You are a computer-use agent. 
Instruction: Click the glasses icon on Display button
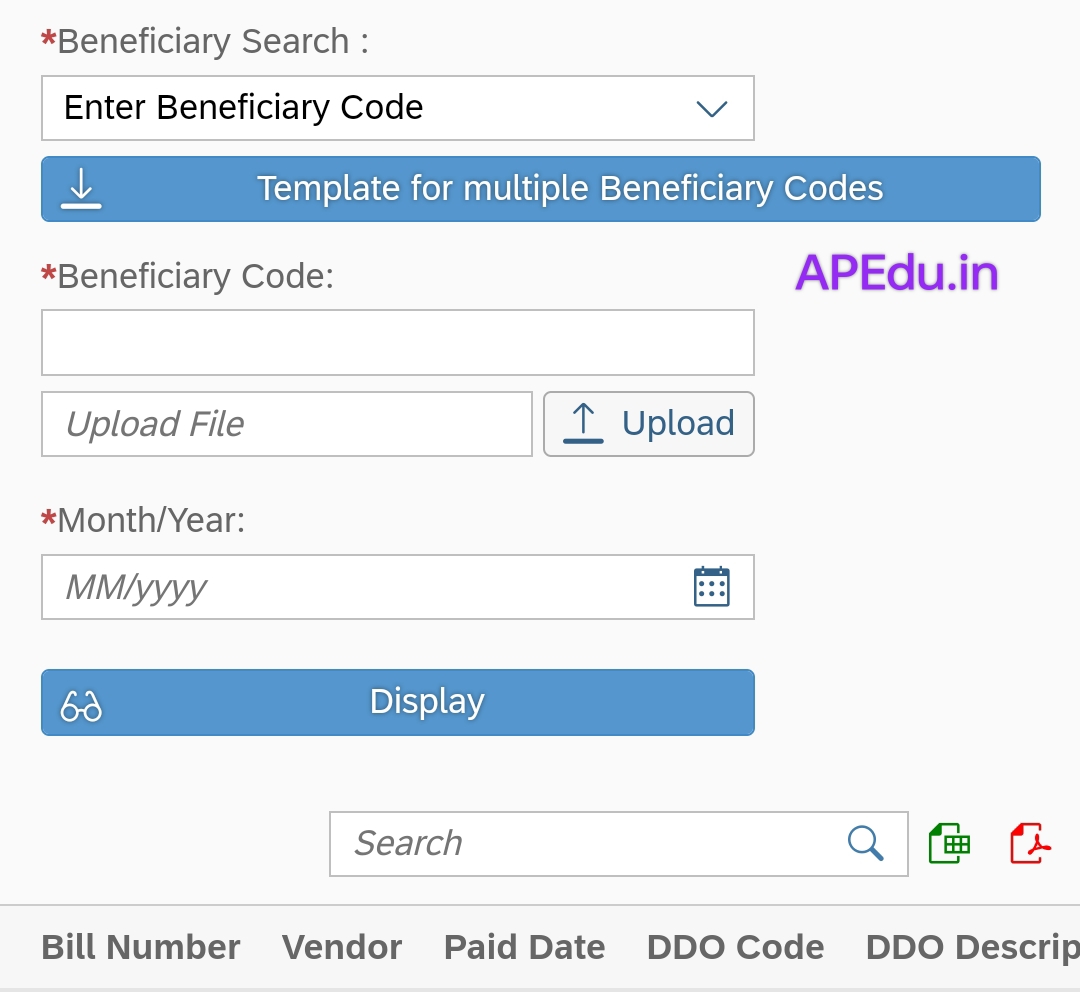[x=81, y=705]
